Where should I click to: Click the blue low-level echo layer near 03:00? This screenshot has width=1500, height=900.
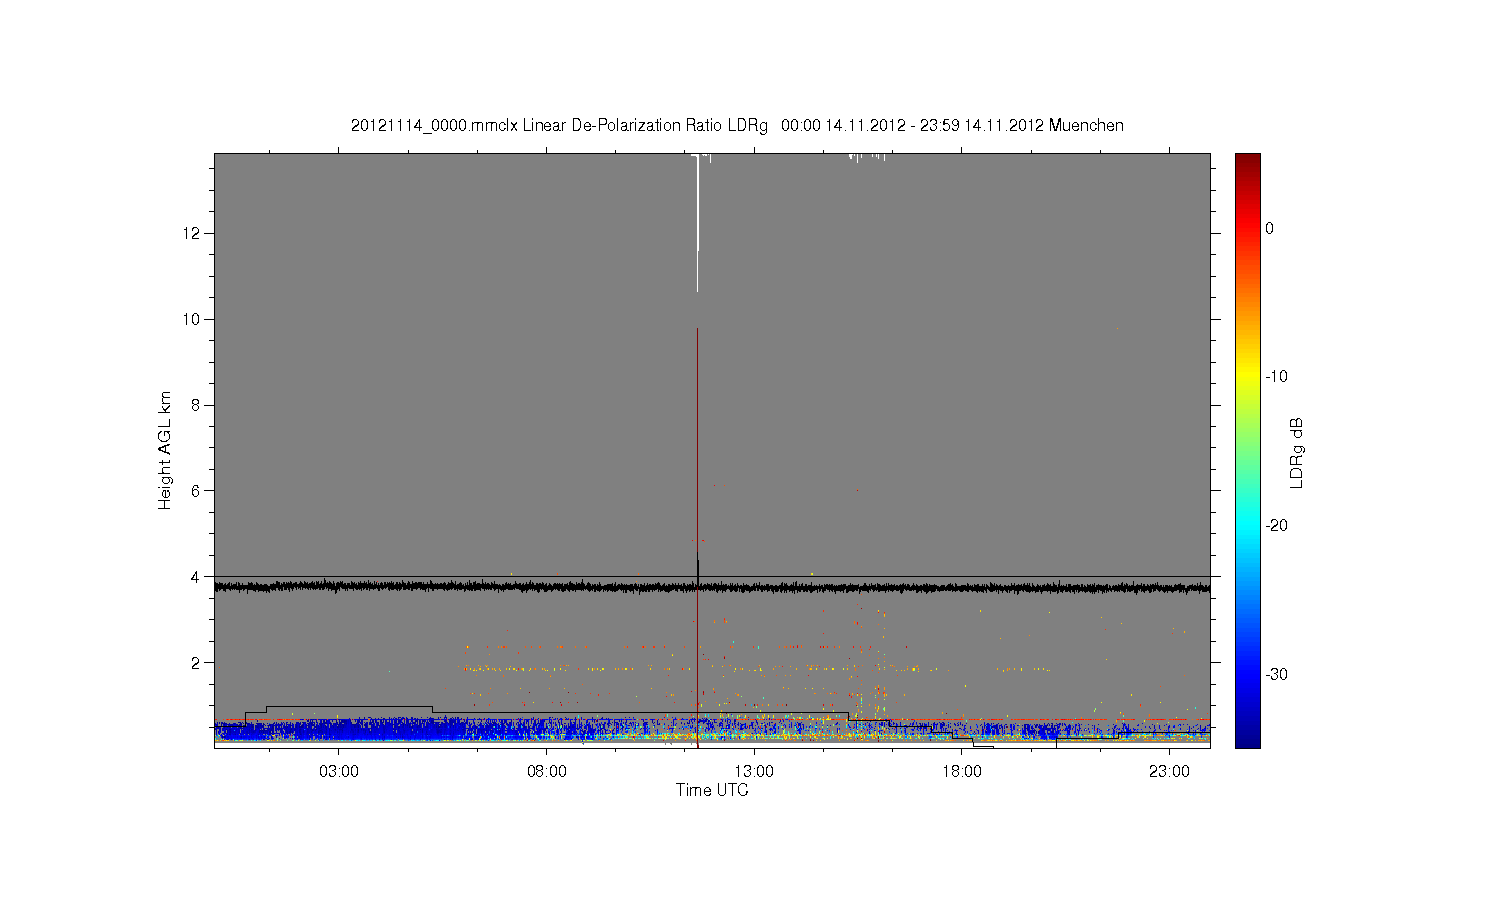click(x=339, y=729)
